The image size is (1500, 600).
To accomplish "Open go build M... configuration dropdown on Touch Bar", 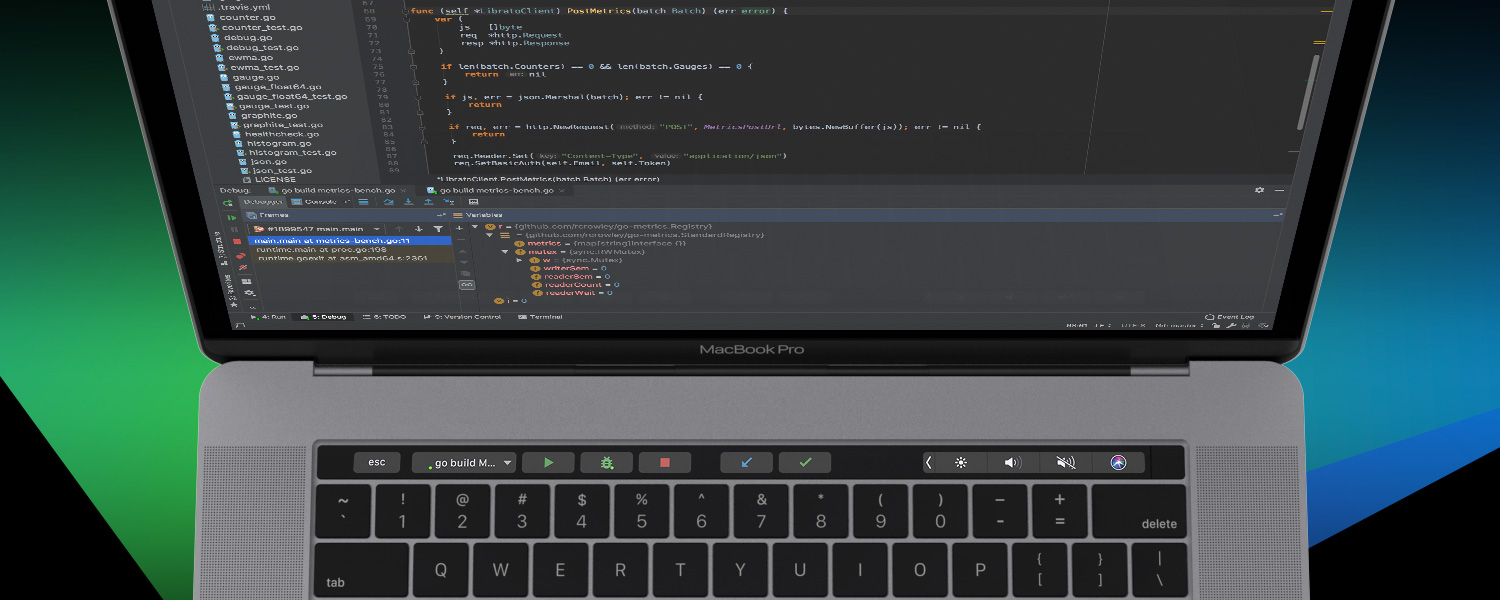I will [x=464, y=463].
